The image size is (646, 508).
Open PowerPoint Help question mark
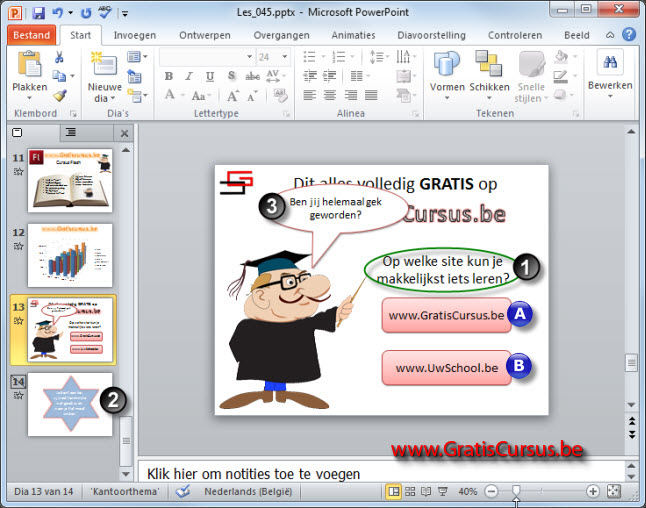629,35
